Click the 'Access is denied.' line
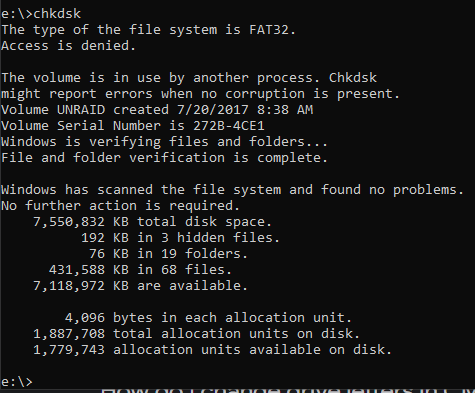 pyautogui.click(x=68, y=46)
